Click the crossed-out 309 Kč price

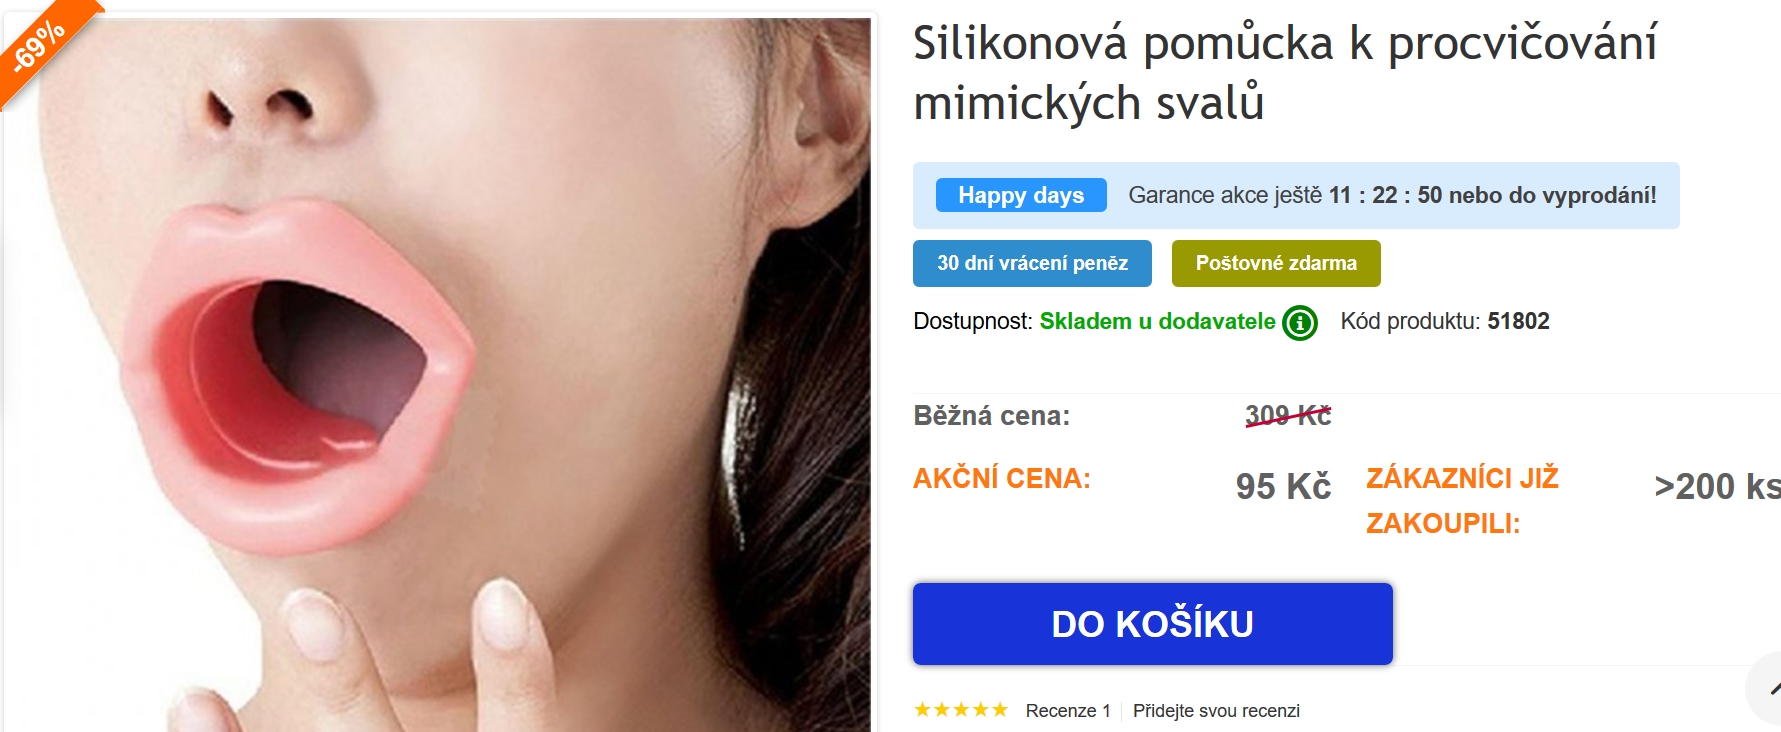pyautogui.click(x=1288, y=415)
